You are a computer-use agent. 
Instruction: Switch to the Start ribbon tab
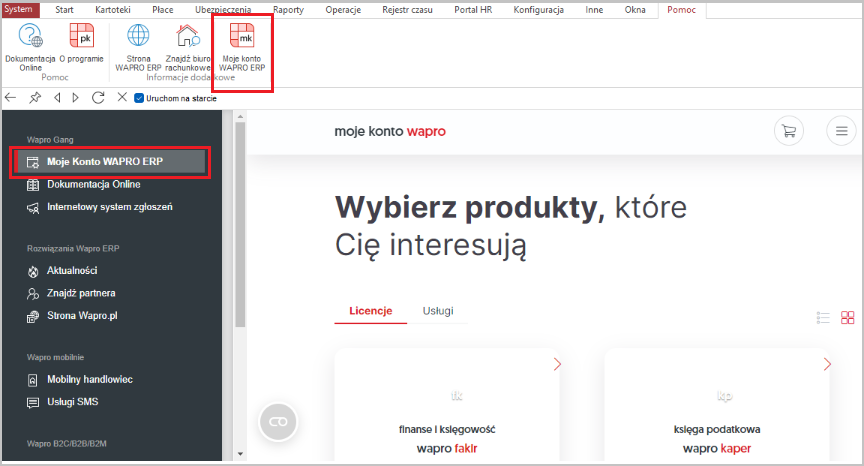pos(64,10)
